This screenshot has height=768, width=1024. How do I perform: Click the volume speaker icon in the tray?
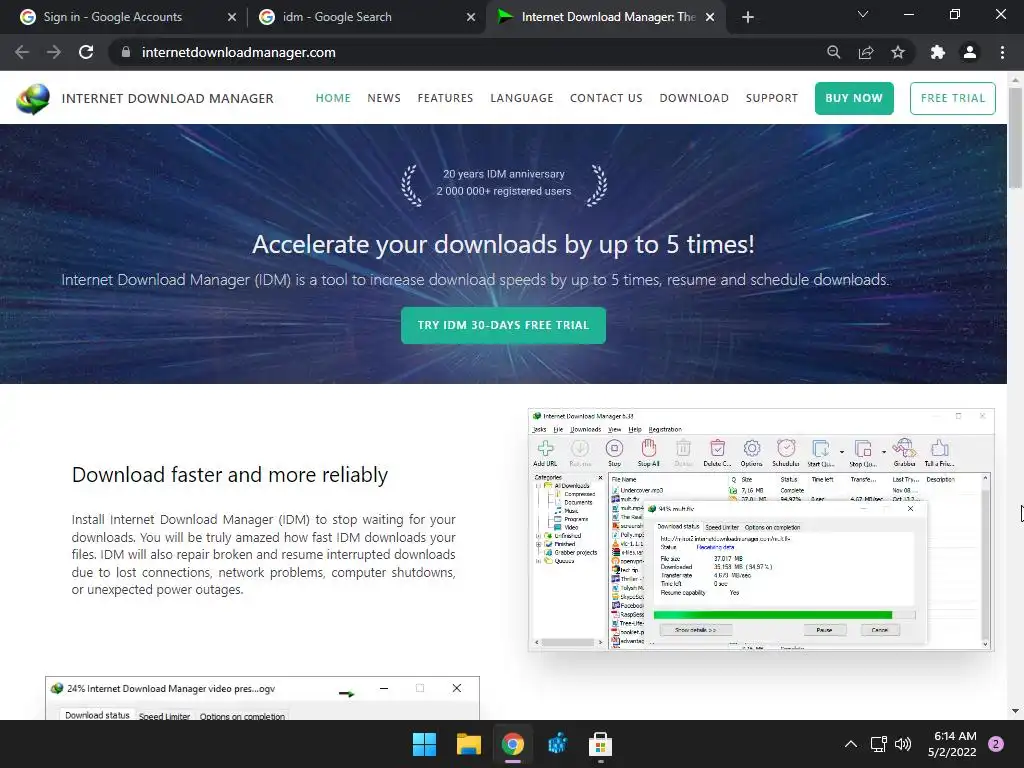(903, 744)
